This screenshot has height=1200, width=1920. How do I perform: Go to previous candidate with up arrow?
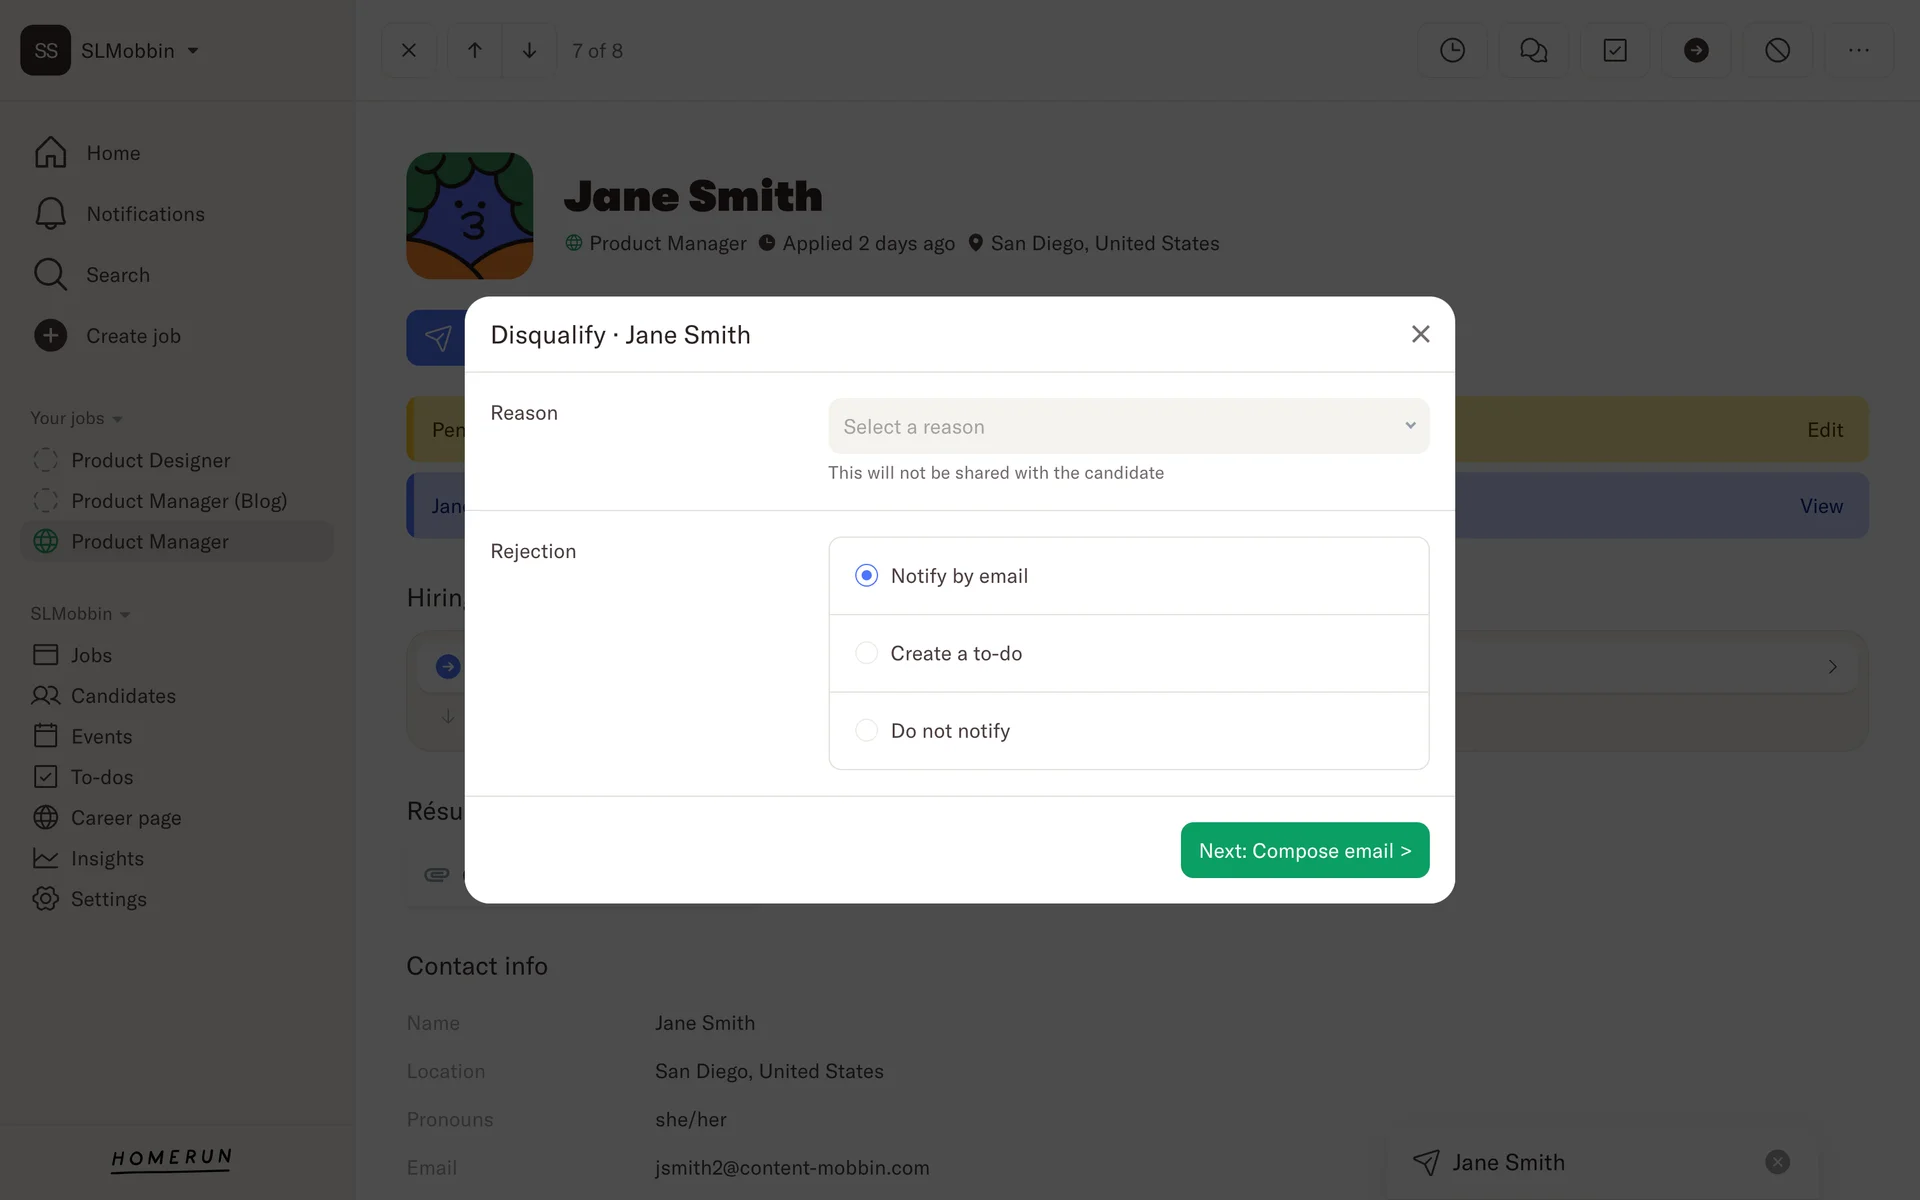pos(475,50)
